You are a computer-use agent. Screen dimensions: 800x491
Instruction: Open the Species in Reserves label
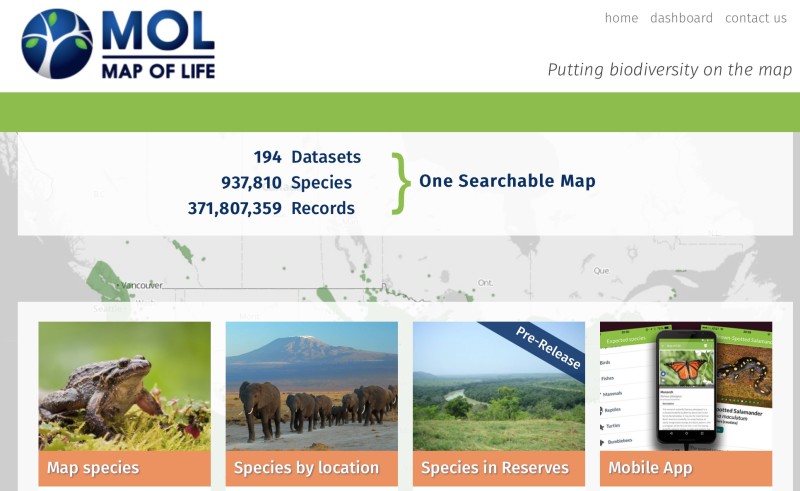coord(499,468)
